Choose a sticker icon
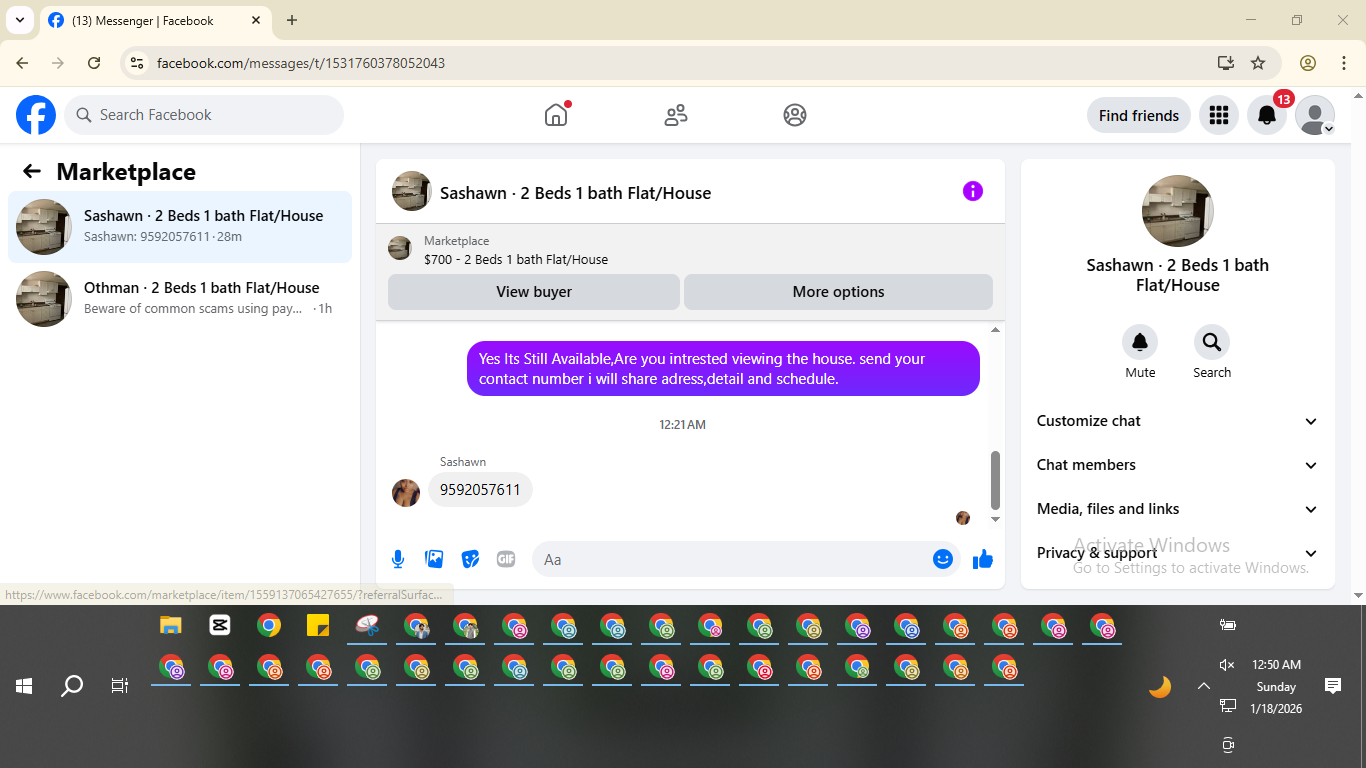 point(470,559)
